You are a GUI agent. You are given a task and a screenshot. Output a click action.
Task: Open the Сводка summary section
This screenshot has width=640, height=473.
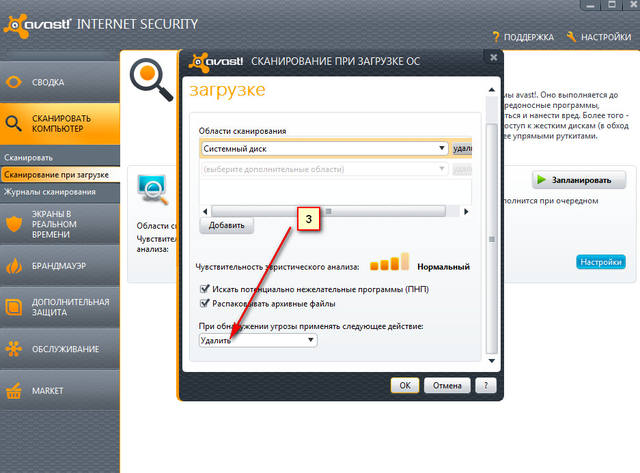60,82
